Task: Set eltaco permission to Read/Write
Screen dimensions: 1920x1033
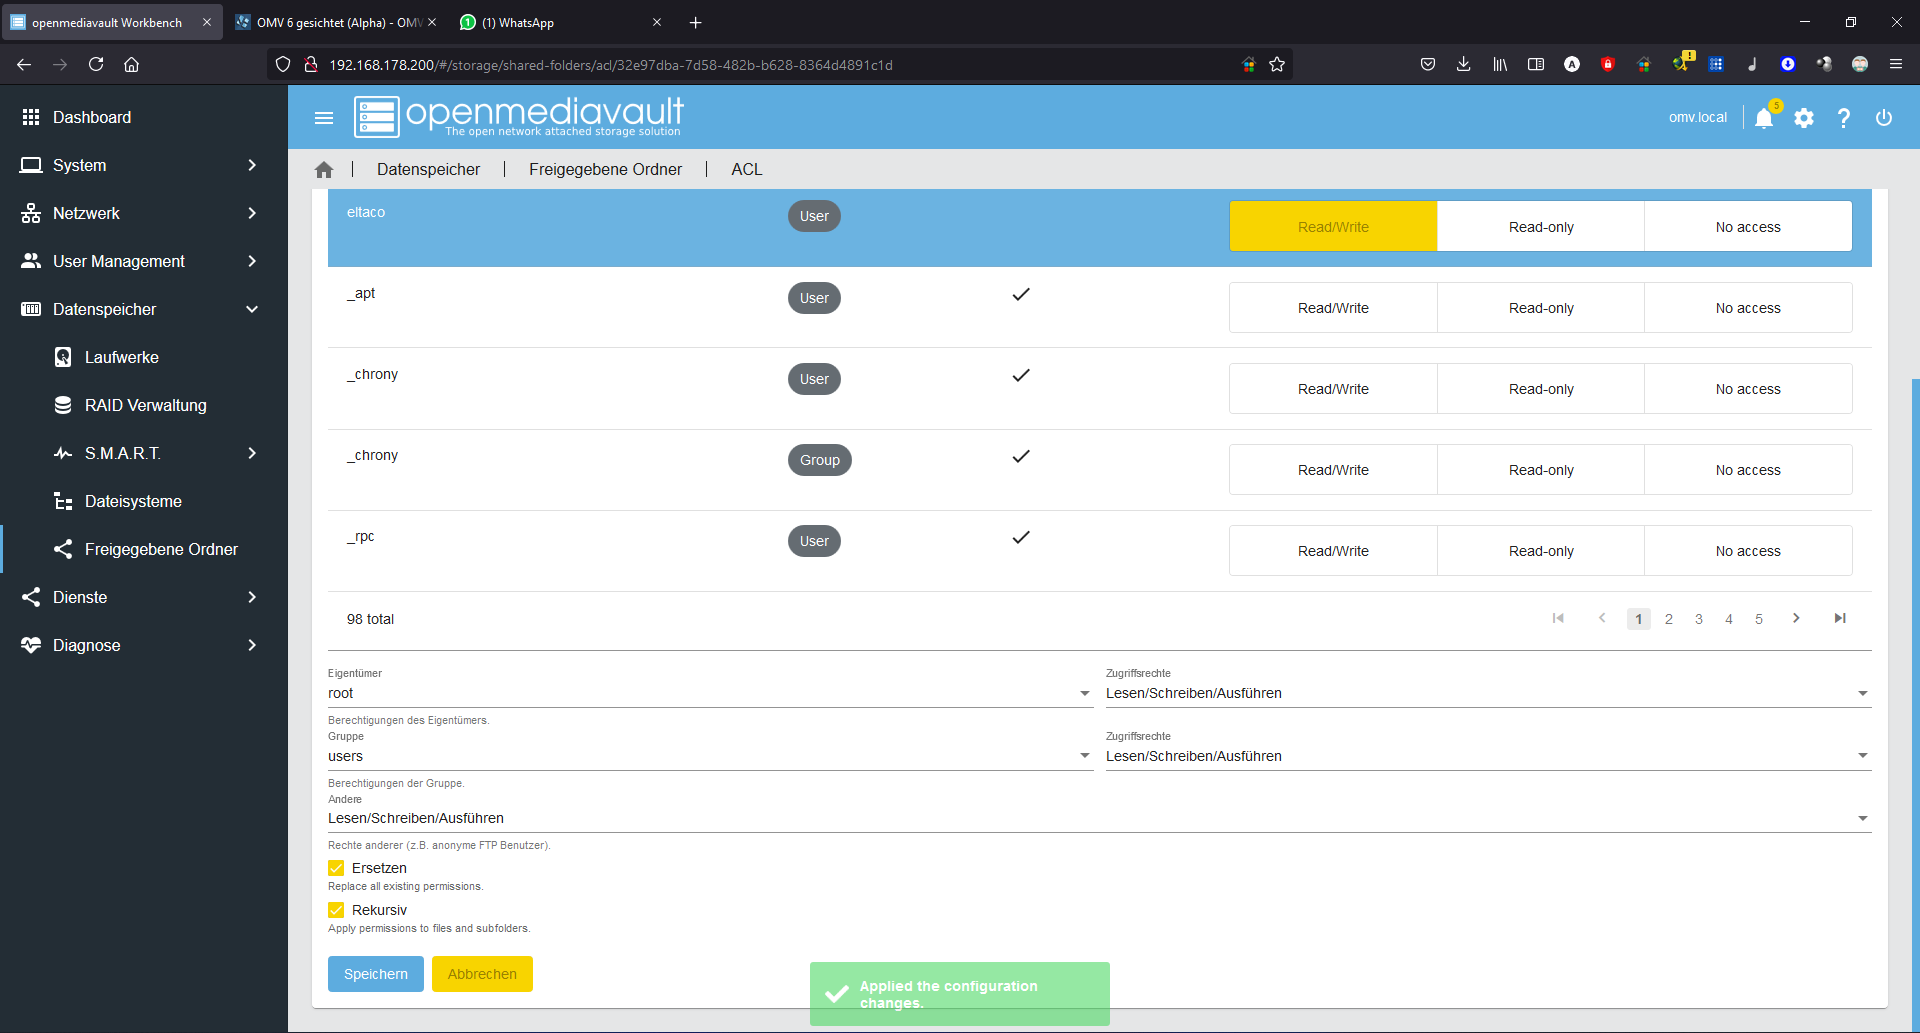Action: [x=1333, y=227]
